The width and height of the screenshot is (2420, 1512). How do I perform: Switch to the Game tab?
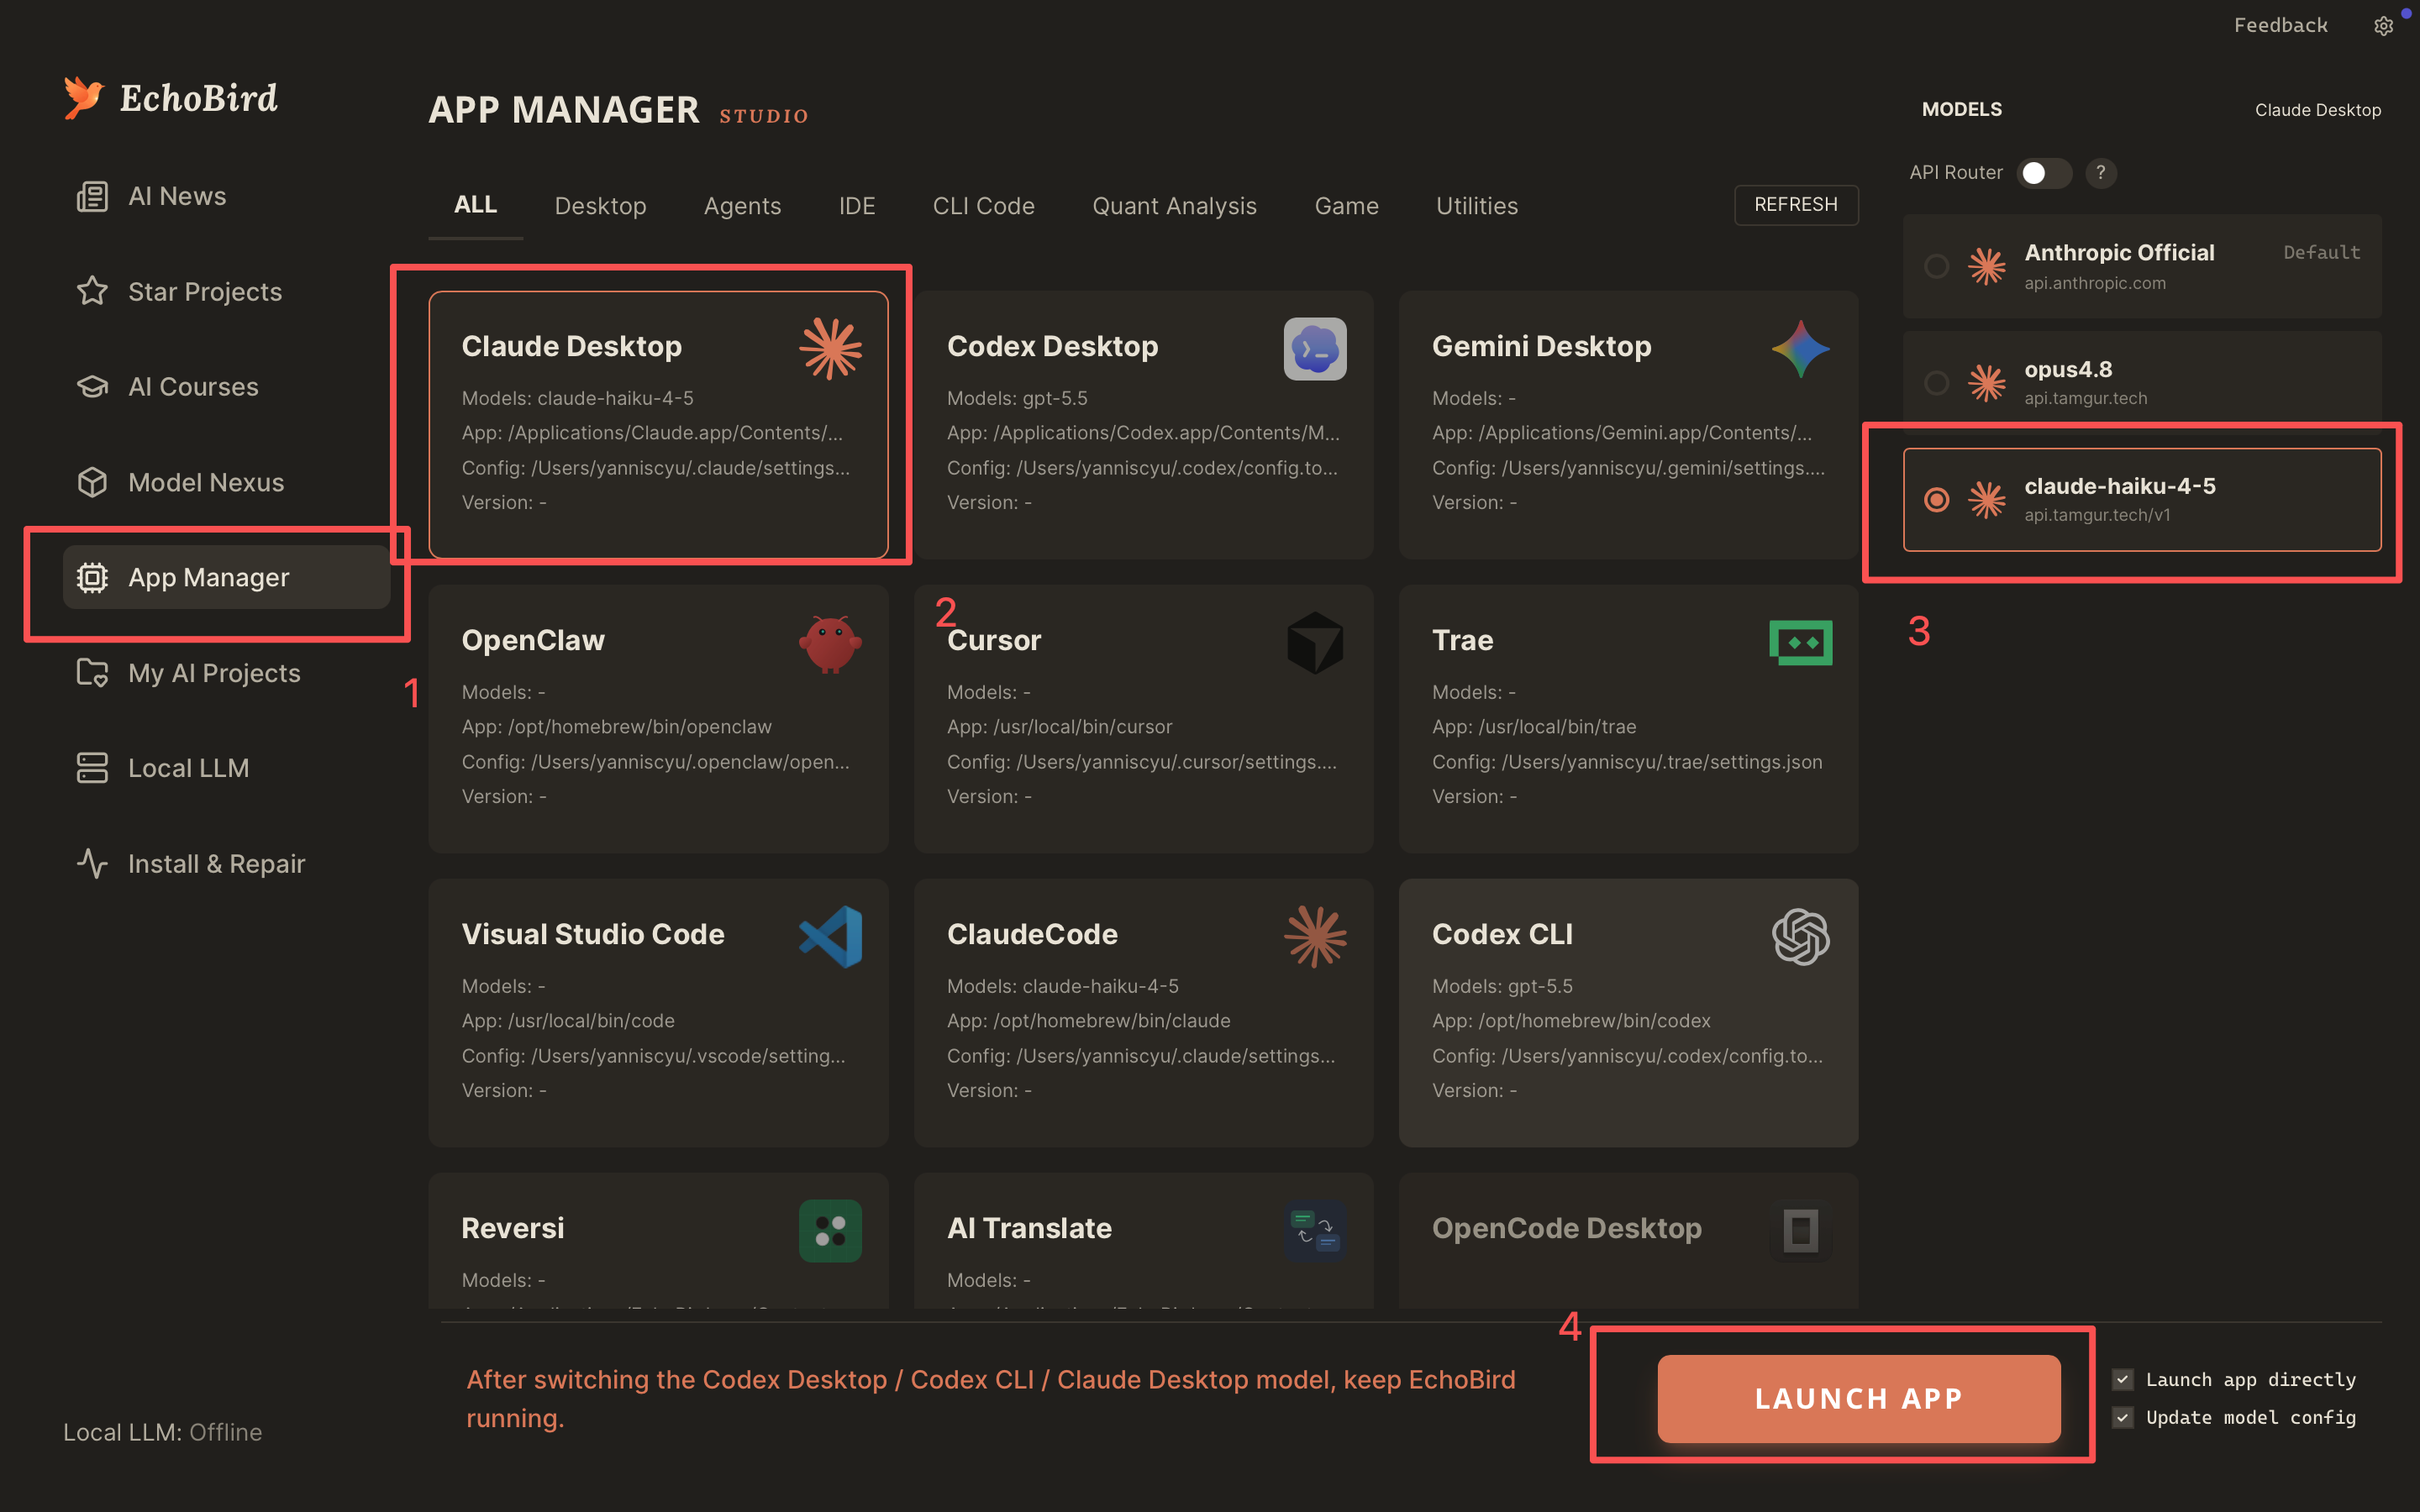(1346, 206)
